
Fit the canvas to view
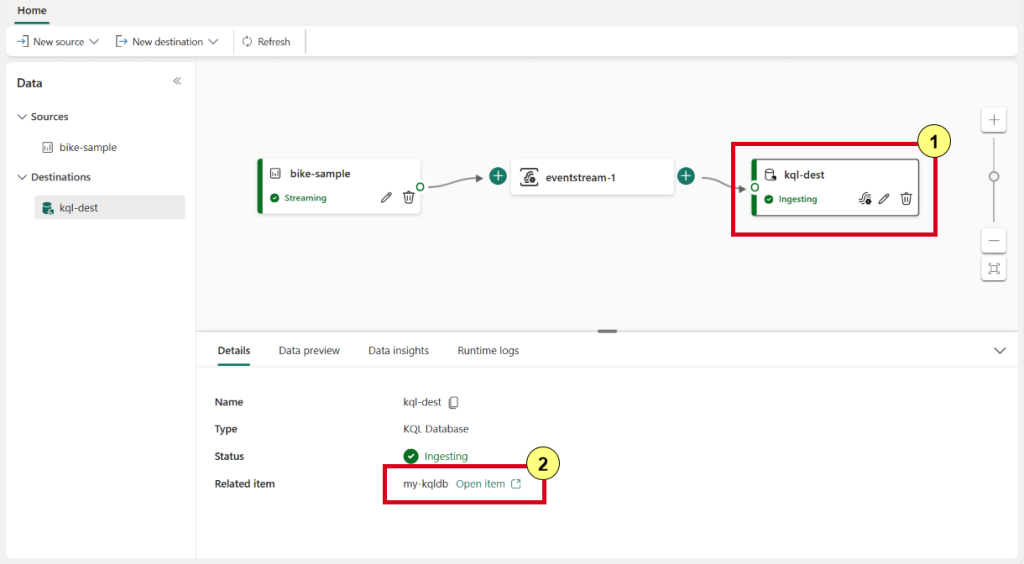point(994,268)
